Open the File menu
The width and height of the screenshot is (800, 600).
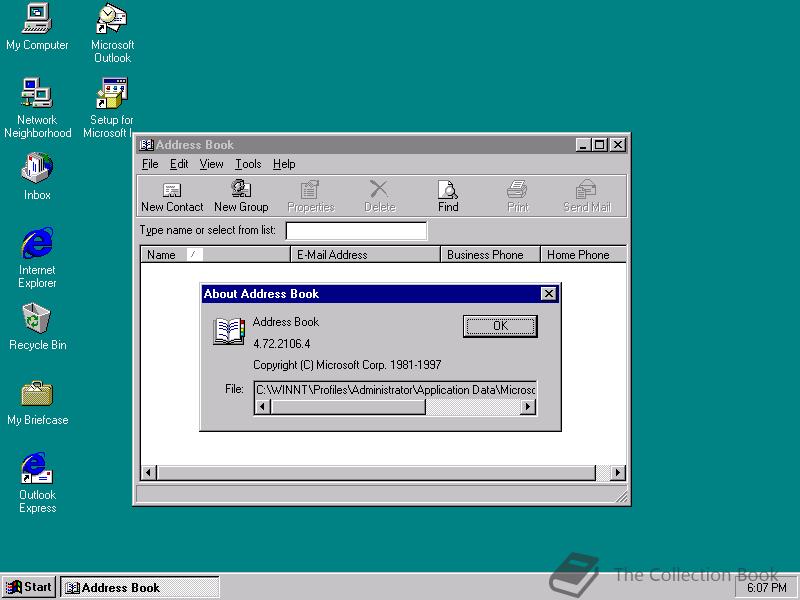(x=150, y=164)
